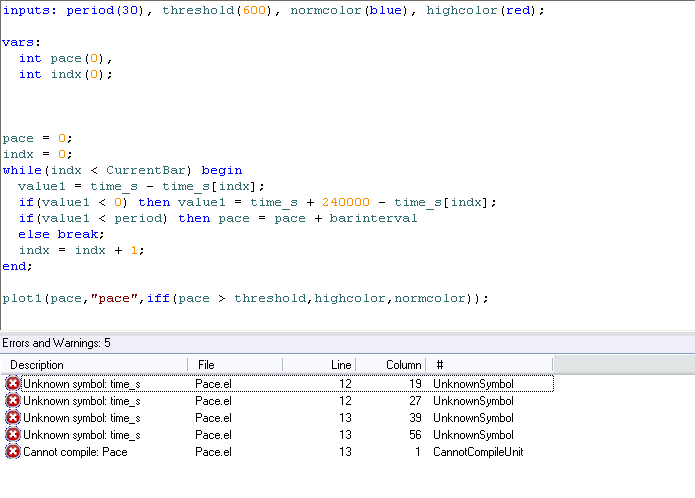
Task: Click 'indx = indx + 1;' line
Action: [82, 250]
